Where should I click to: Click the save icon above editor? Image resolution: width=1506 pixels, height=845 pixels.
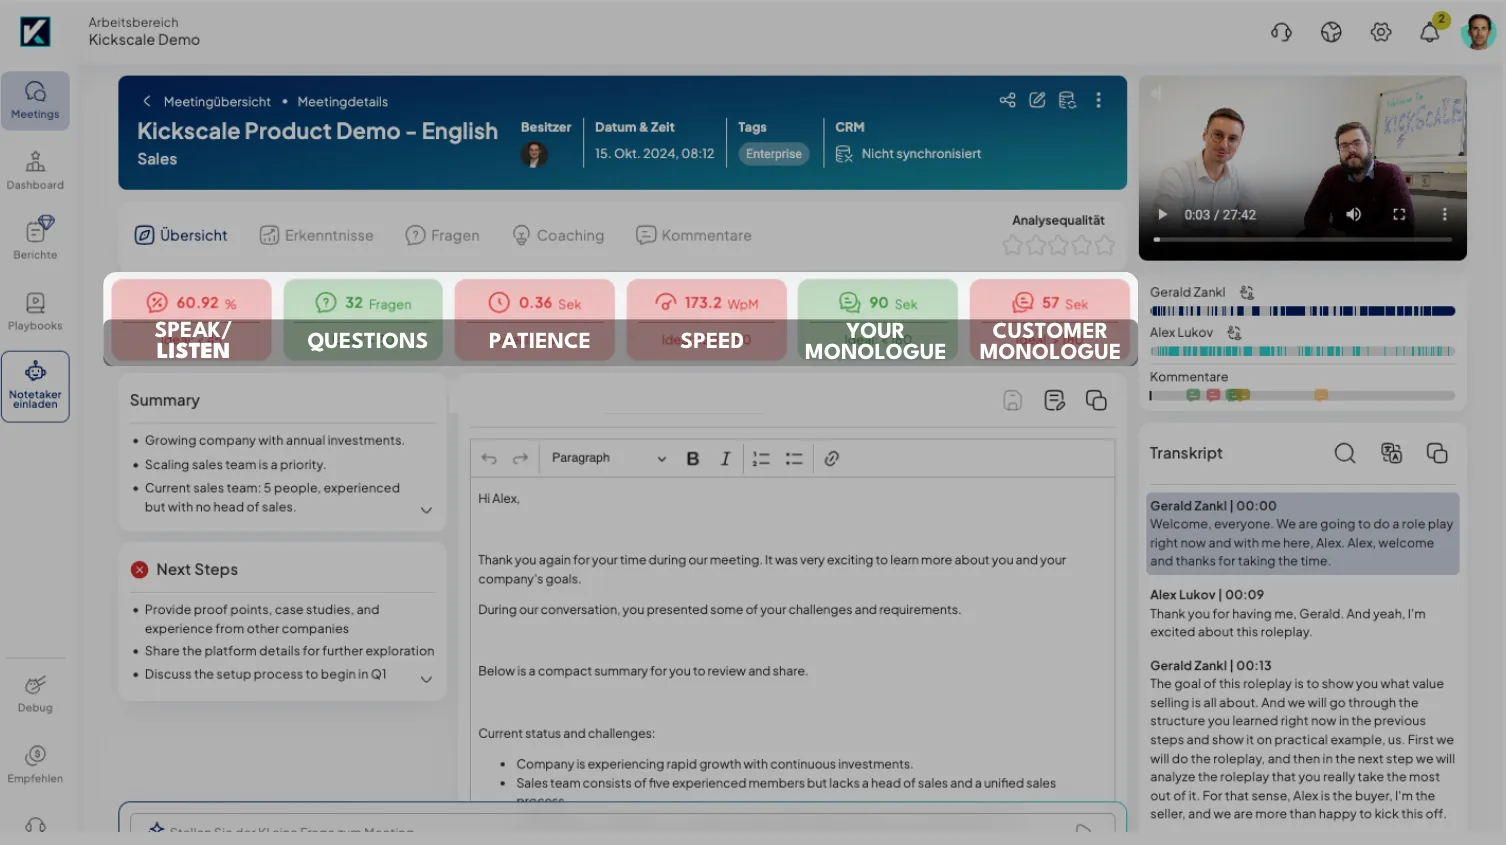pyautogui.click(x=1012, y=400)
